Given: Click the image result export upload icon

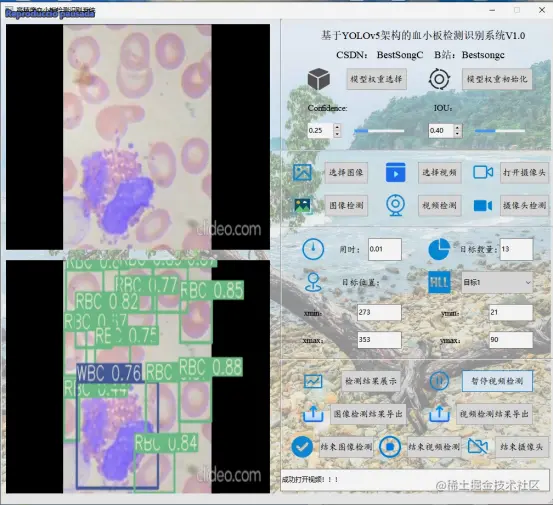Looking at the screenshot, I should 313,414.
